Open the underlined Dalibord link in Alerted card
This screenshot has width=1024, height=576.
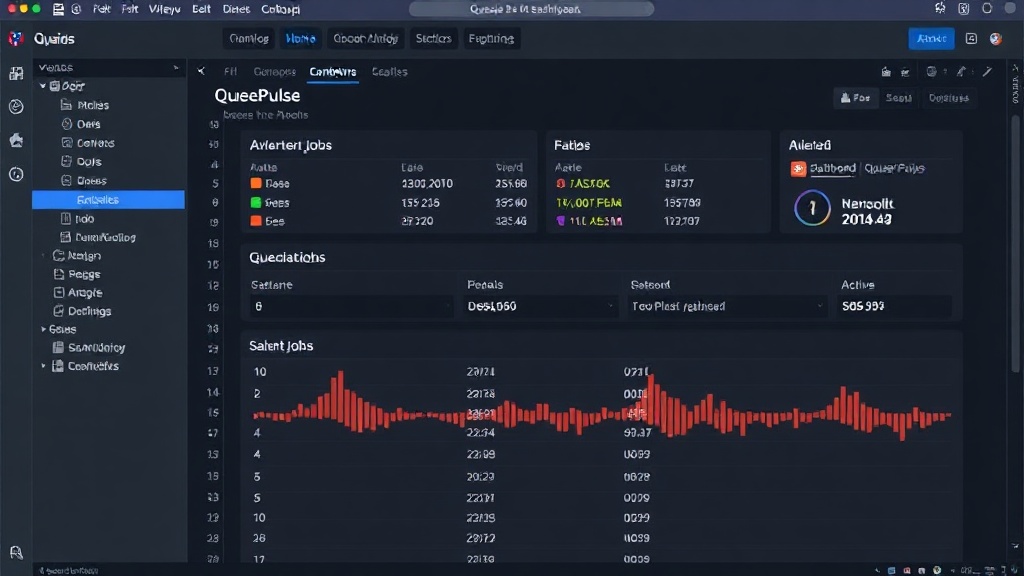tap(833, 168)
